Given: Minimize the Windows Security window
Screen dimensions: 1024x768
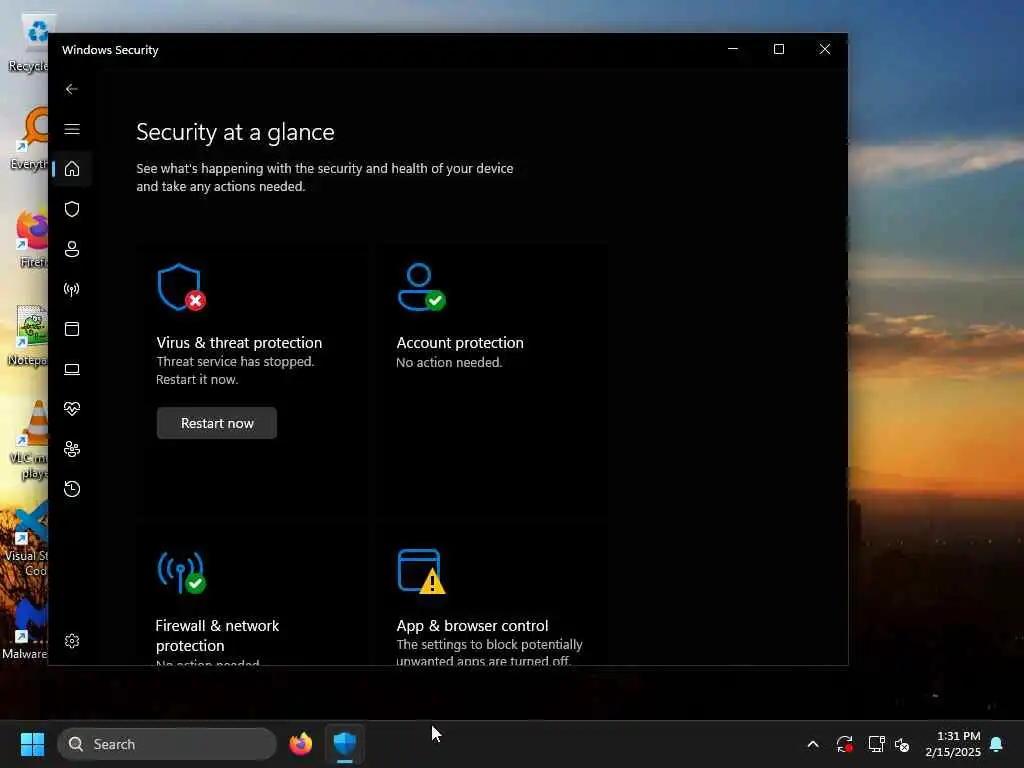Looking at the screenshot, I should point(733,49).
